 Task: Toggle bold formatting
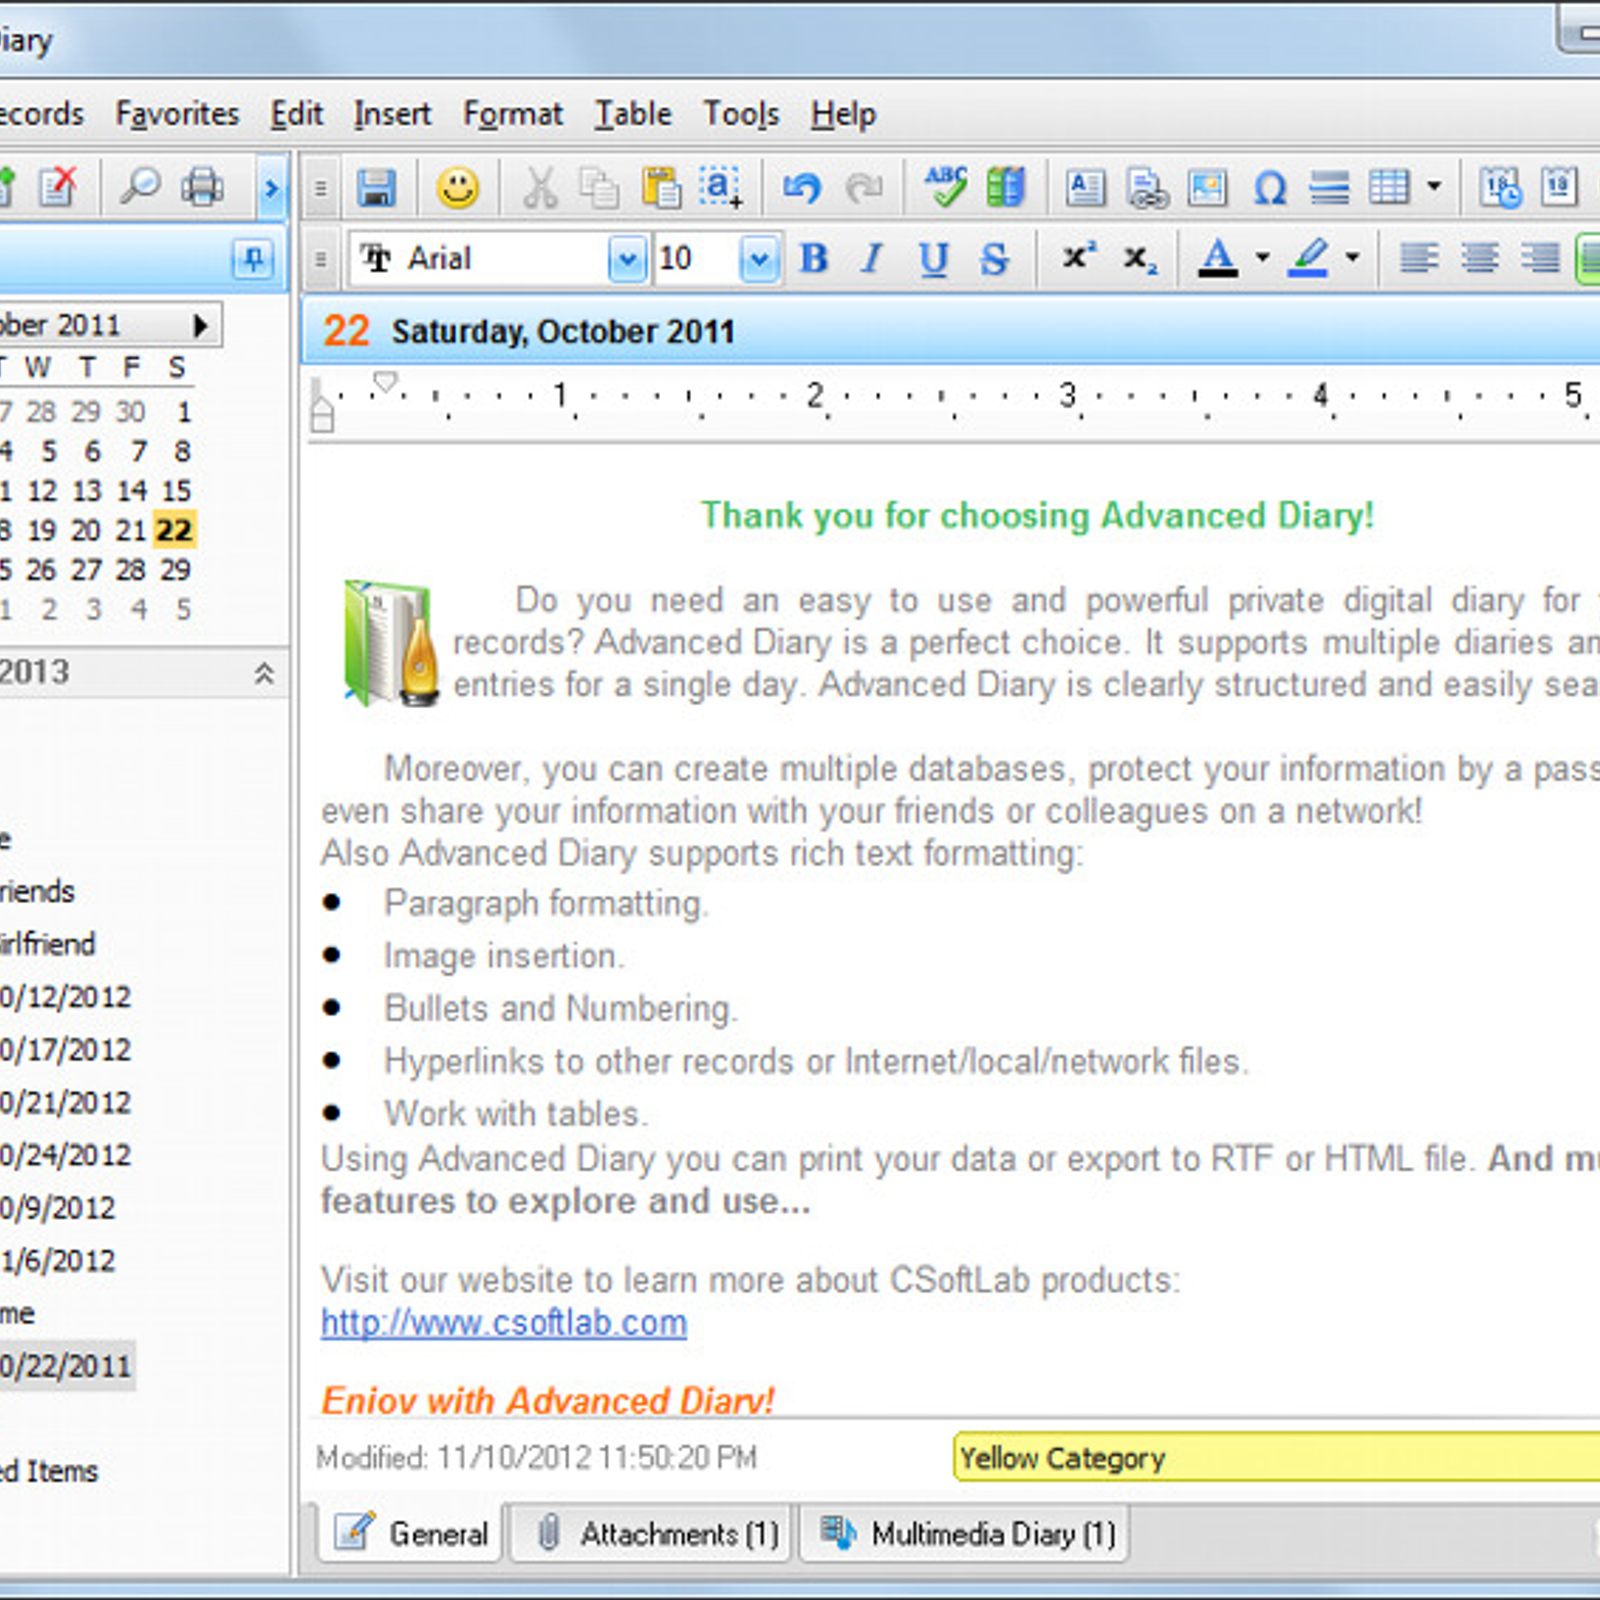pos(814,258)
